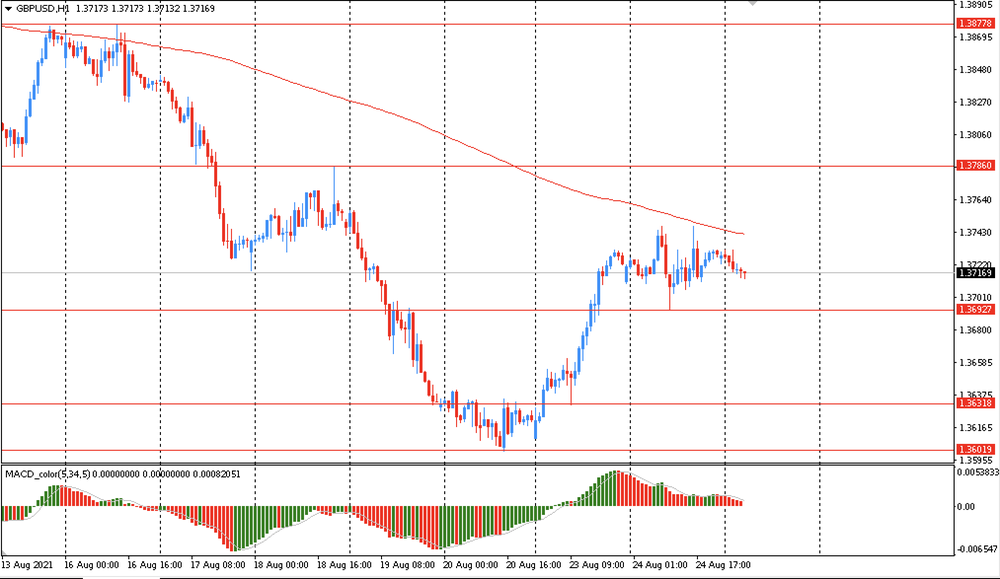Viewport: 1000px width, 579px height.
Task: Click the 1.38060 price scale value
Action: point(976,135)
